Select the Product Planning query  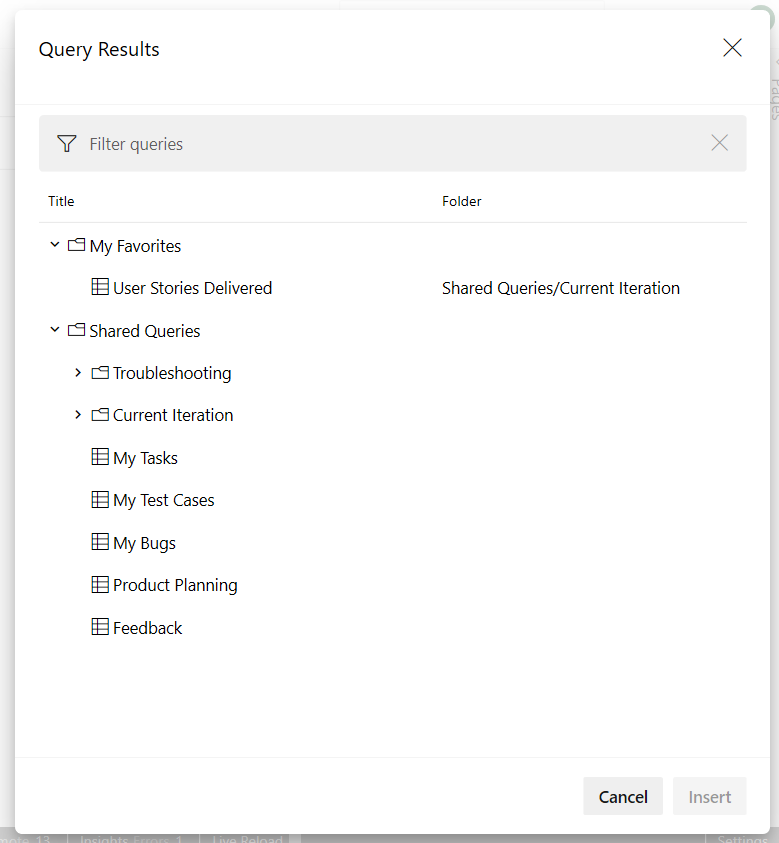pyautogui.click(x=175, y=585)
